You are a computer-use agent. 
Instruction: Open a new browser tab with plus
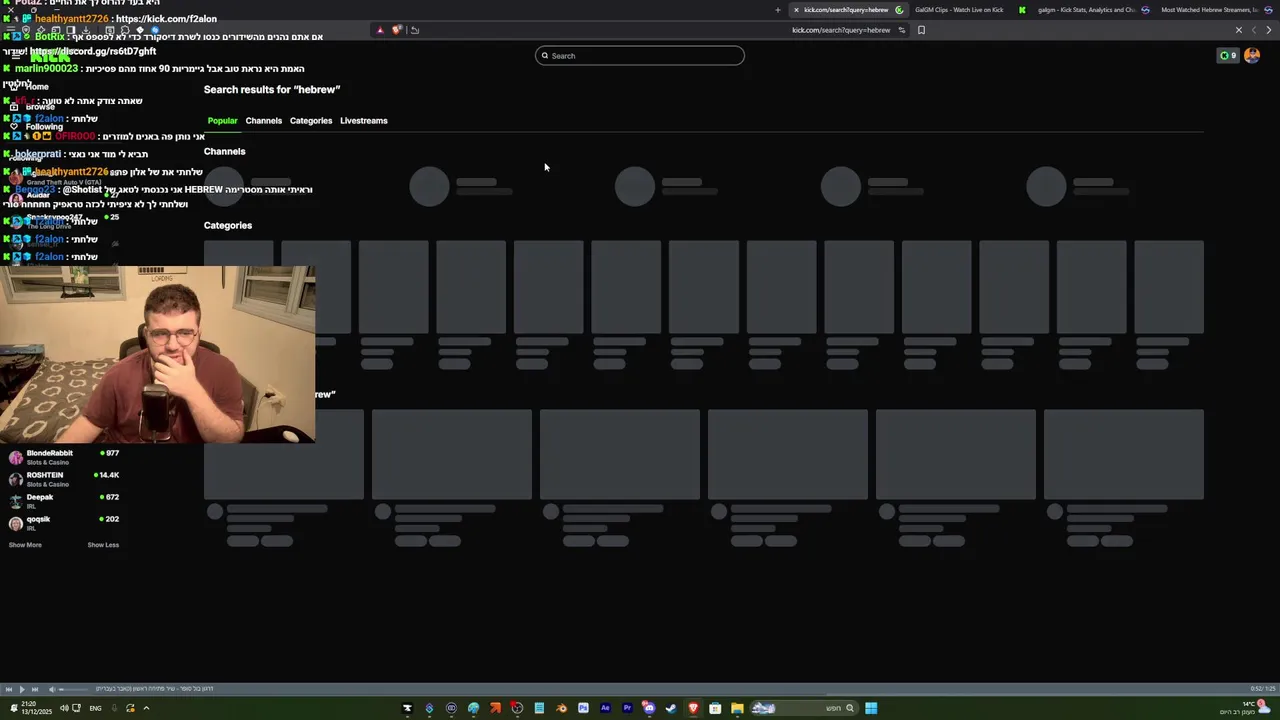pos(777,10)
